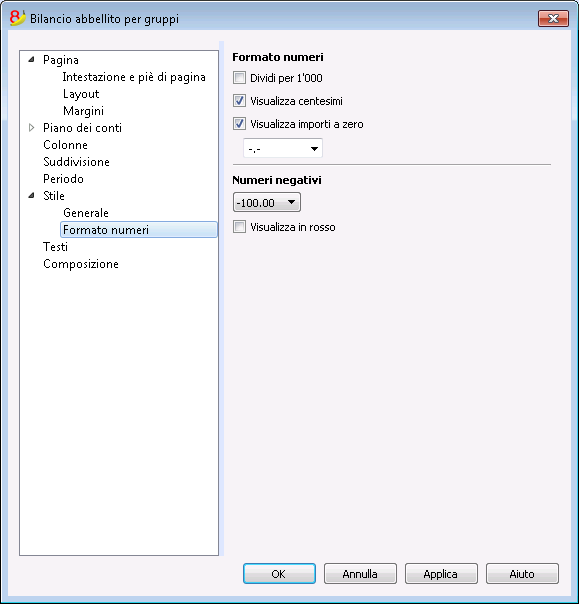Open the Periodo section

click(63, 179)
